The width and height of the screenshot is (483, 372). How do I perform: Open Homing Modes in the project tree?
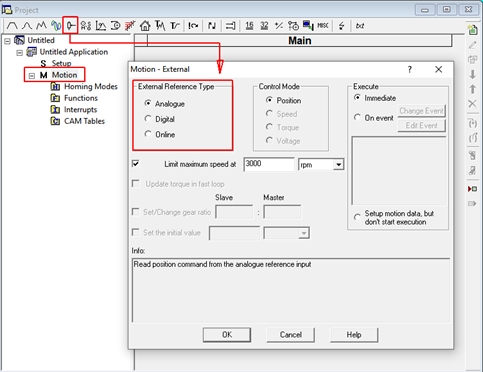coord(91,86)
